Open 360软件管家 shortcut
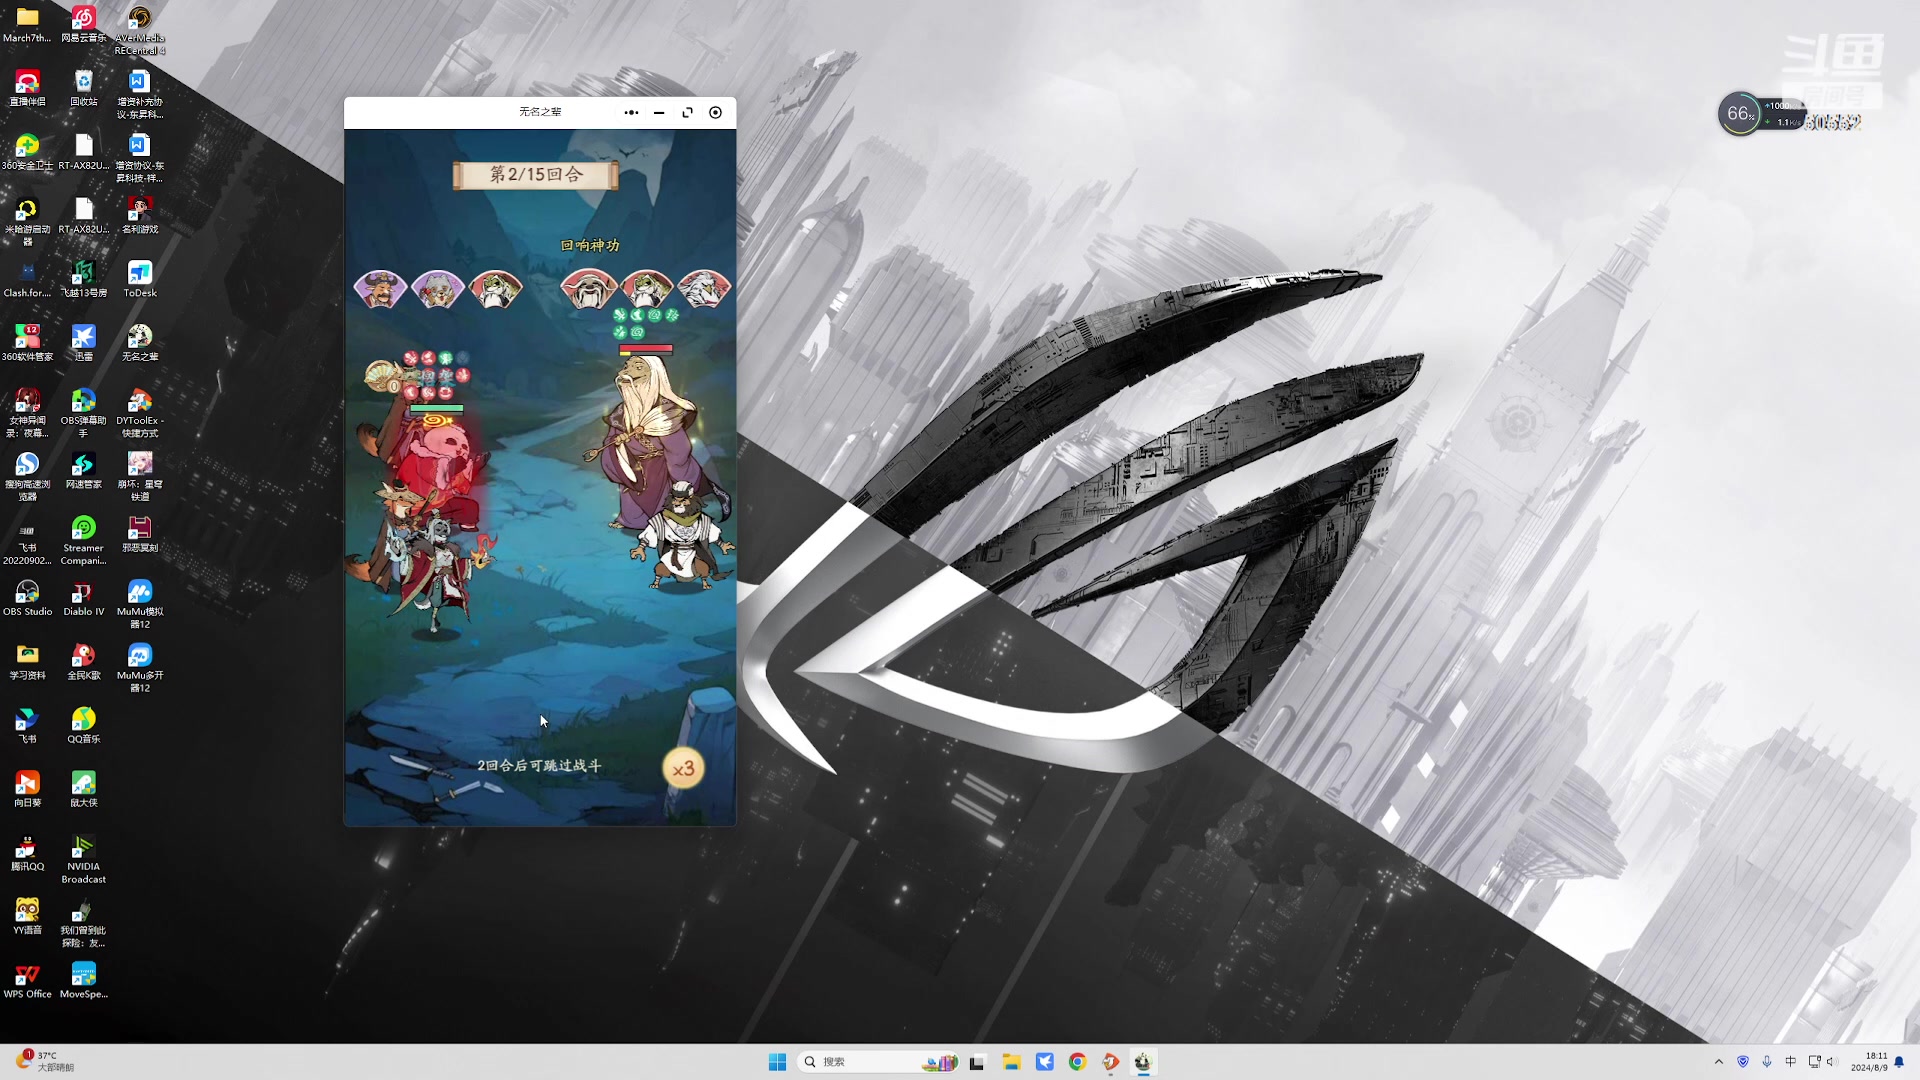This screenshot has width=1920, height=1080. pyautogui.click(x=27, y=343)
